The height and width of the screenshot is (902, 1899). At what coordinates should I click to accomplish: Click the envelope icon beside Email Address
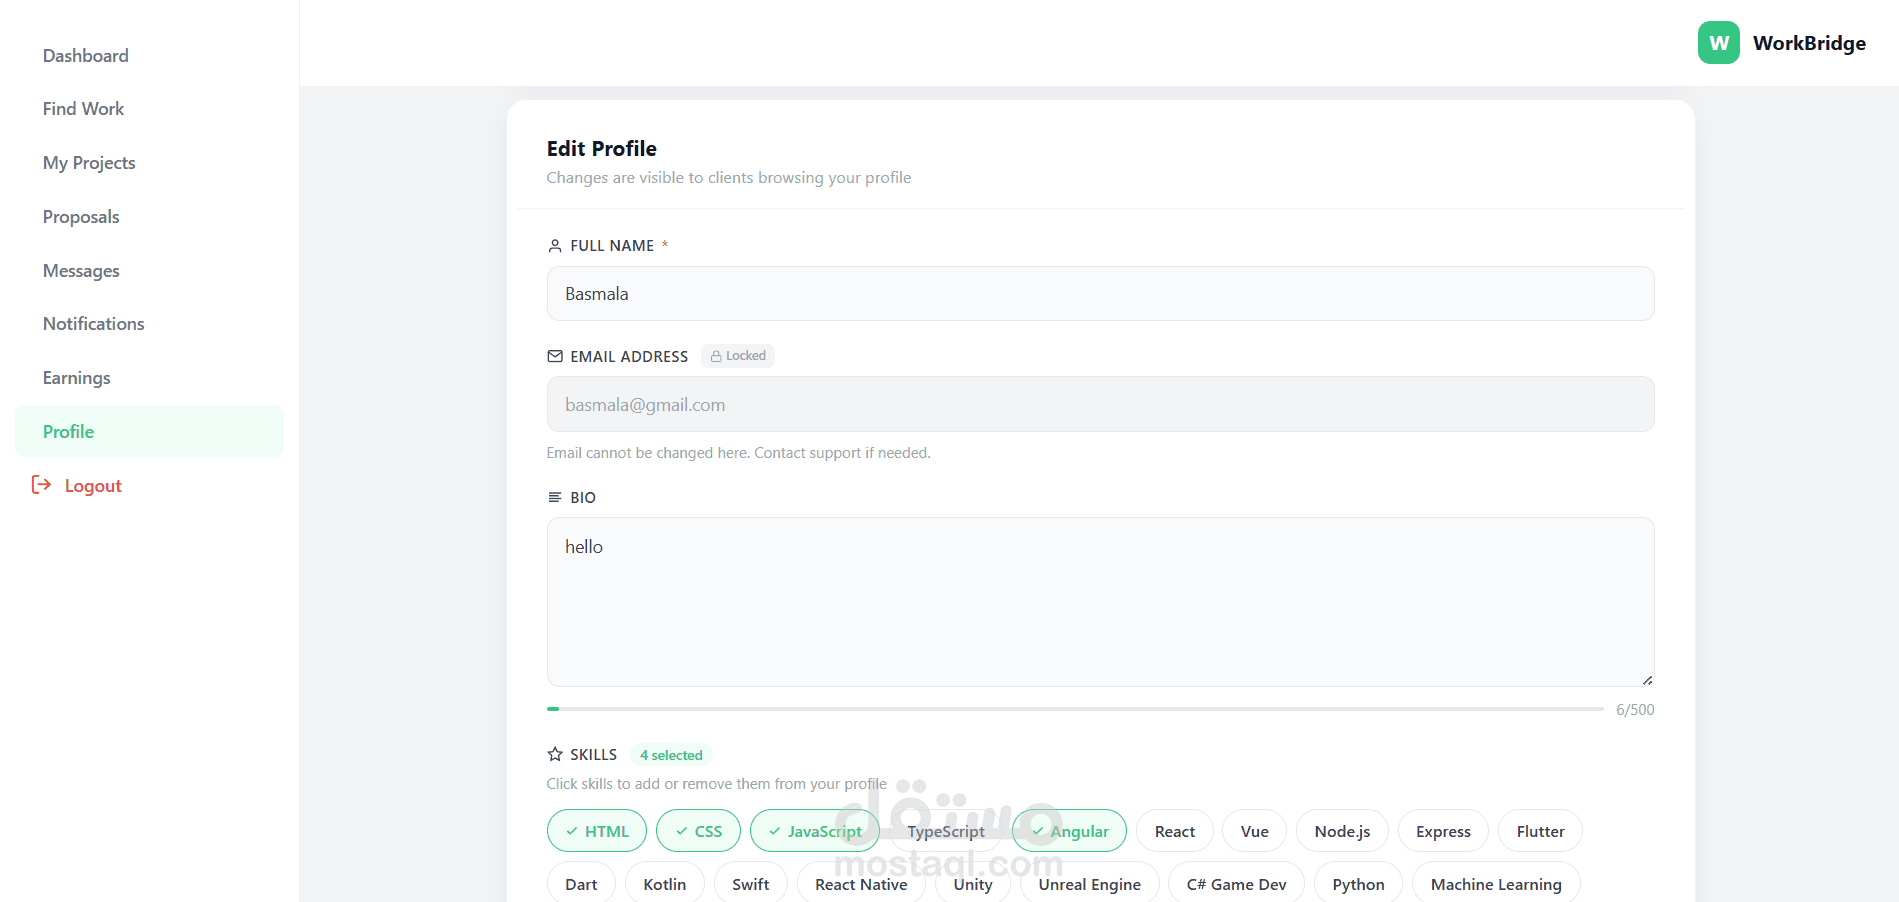(555, 356)
